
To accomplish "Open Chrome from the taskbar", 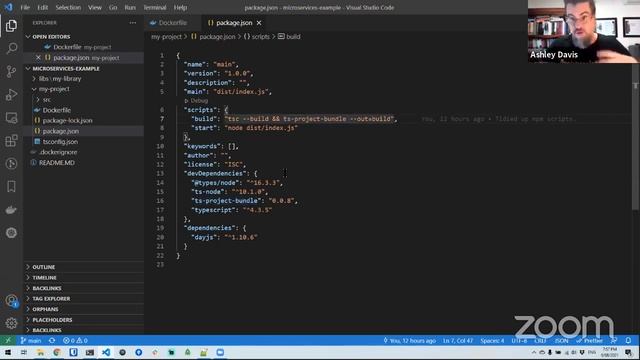I will pos(57,352).
